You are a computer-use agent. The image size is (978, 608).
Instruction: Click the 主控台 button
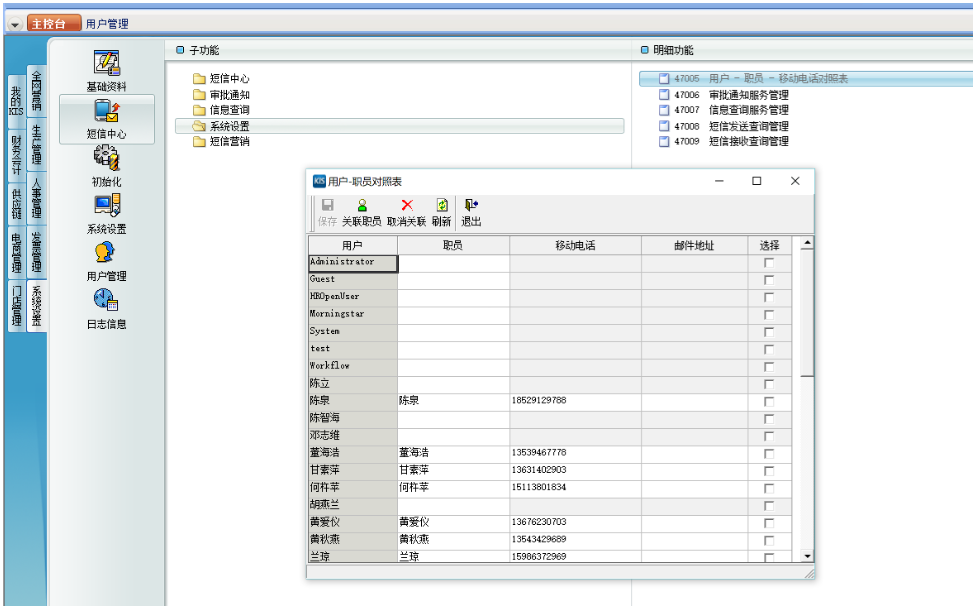pos(53,23)
